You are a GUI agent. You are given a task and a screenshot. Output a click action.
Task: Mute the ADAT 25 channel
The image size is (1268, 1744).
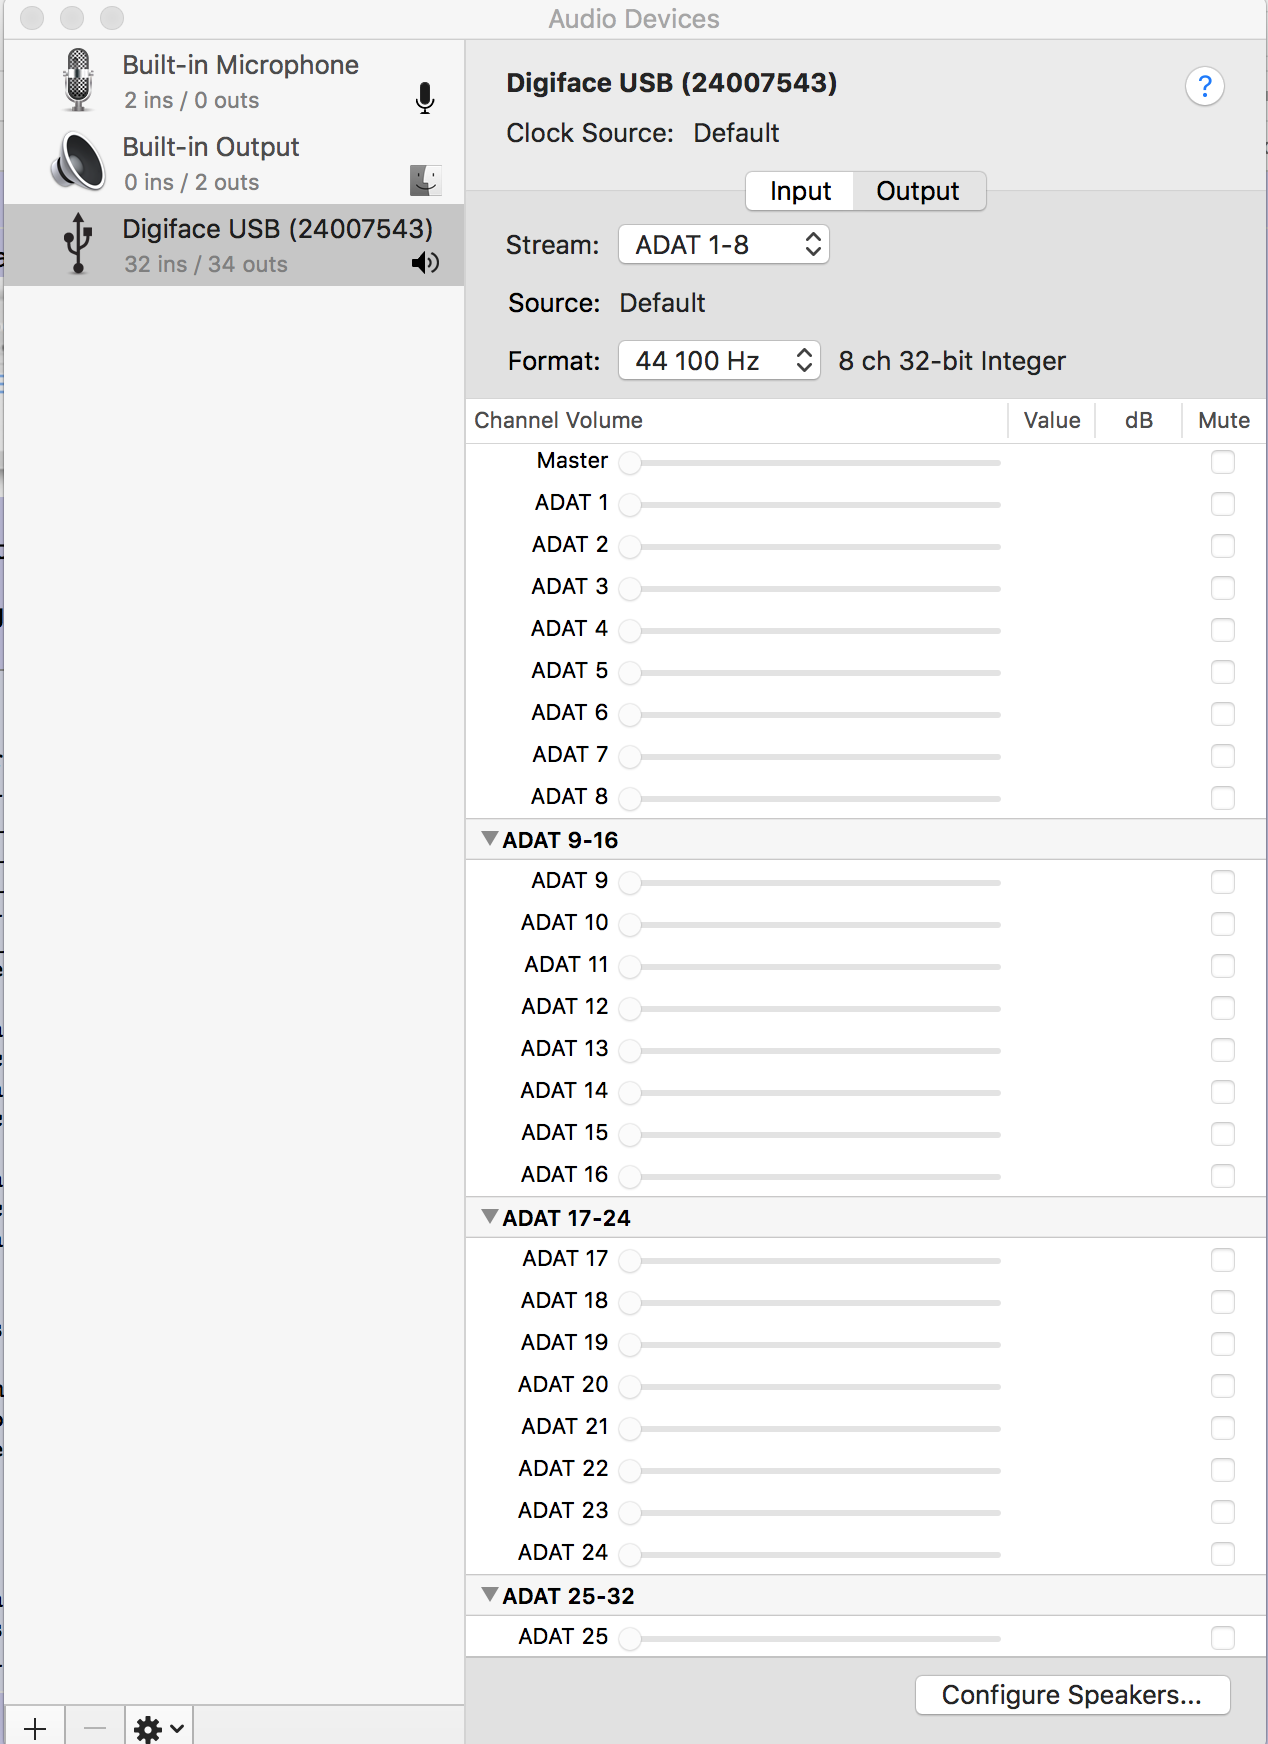click(x=1222, y=1638)
